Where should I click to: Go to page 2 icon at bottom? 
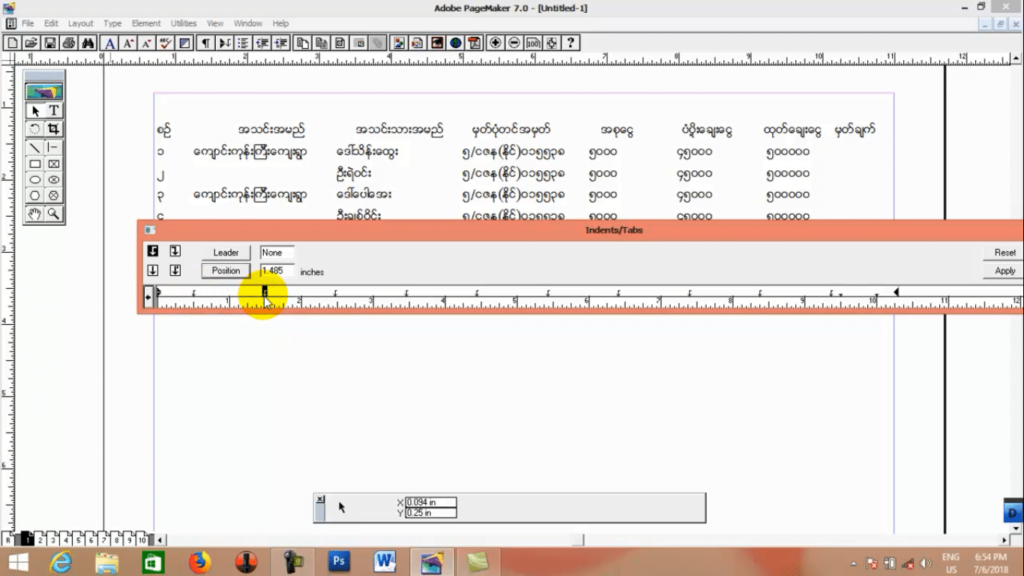[40, 539]
